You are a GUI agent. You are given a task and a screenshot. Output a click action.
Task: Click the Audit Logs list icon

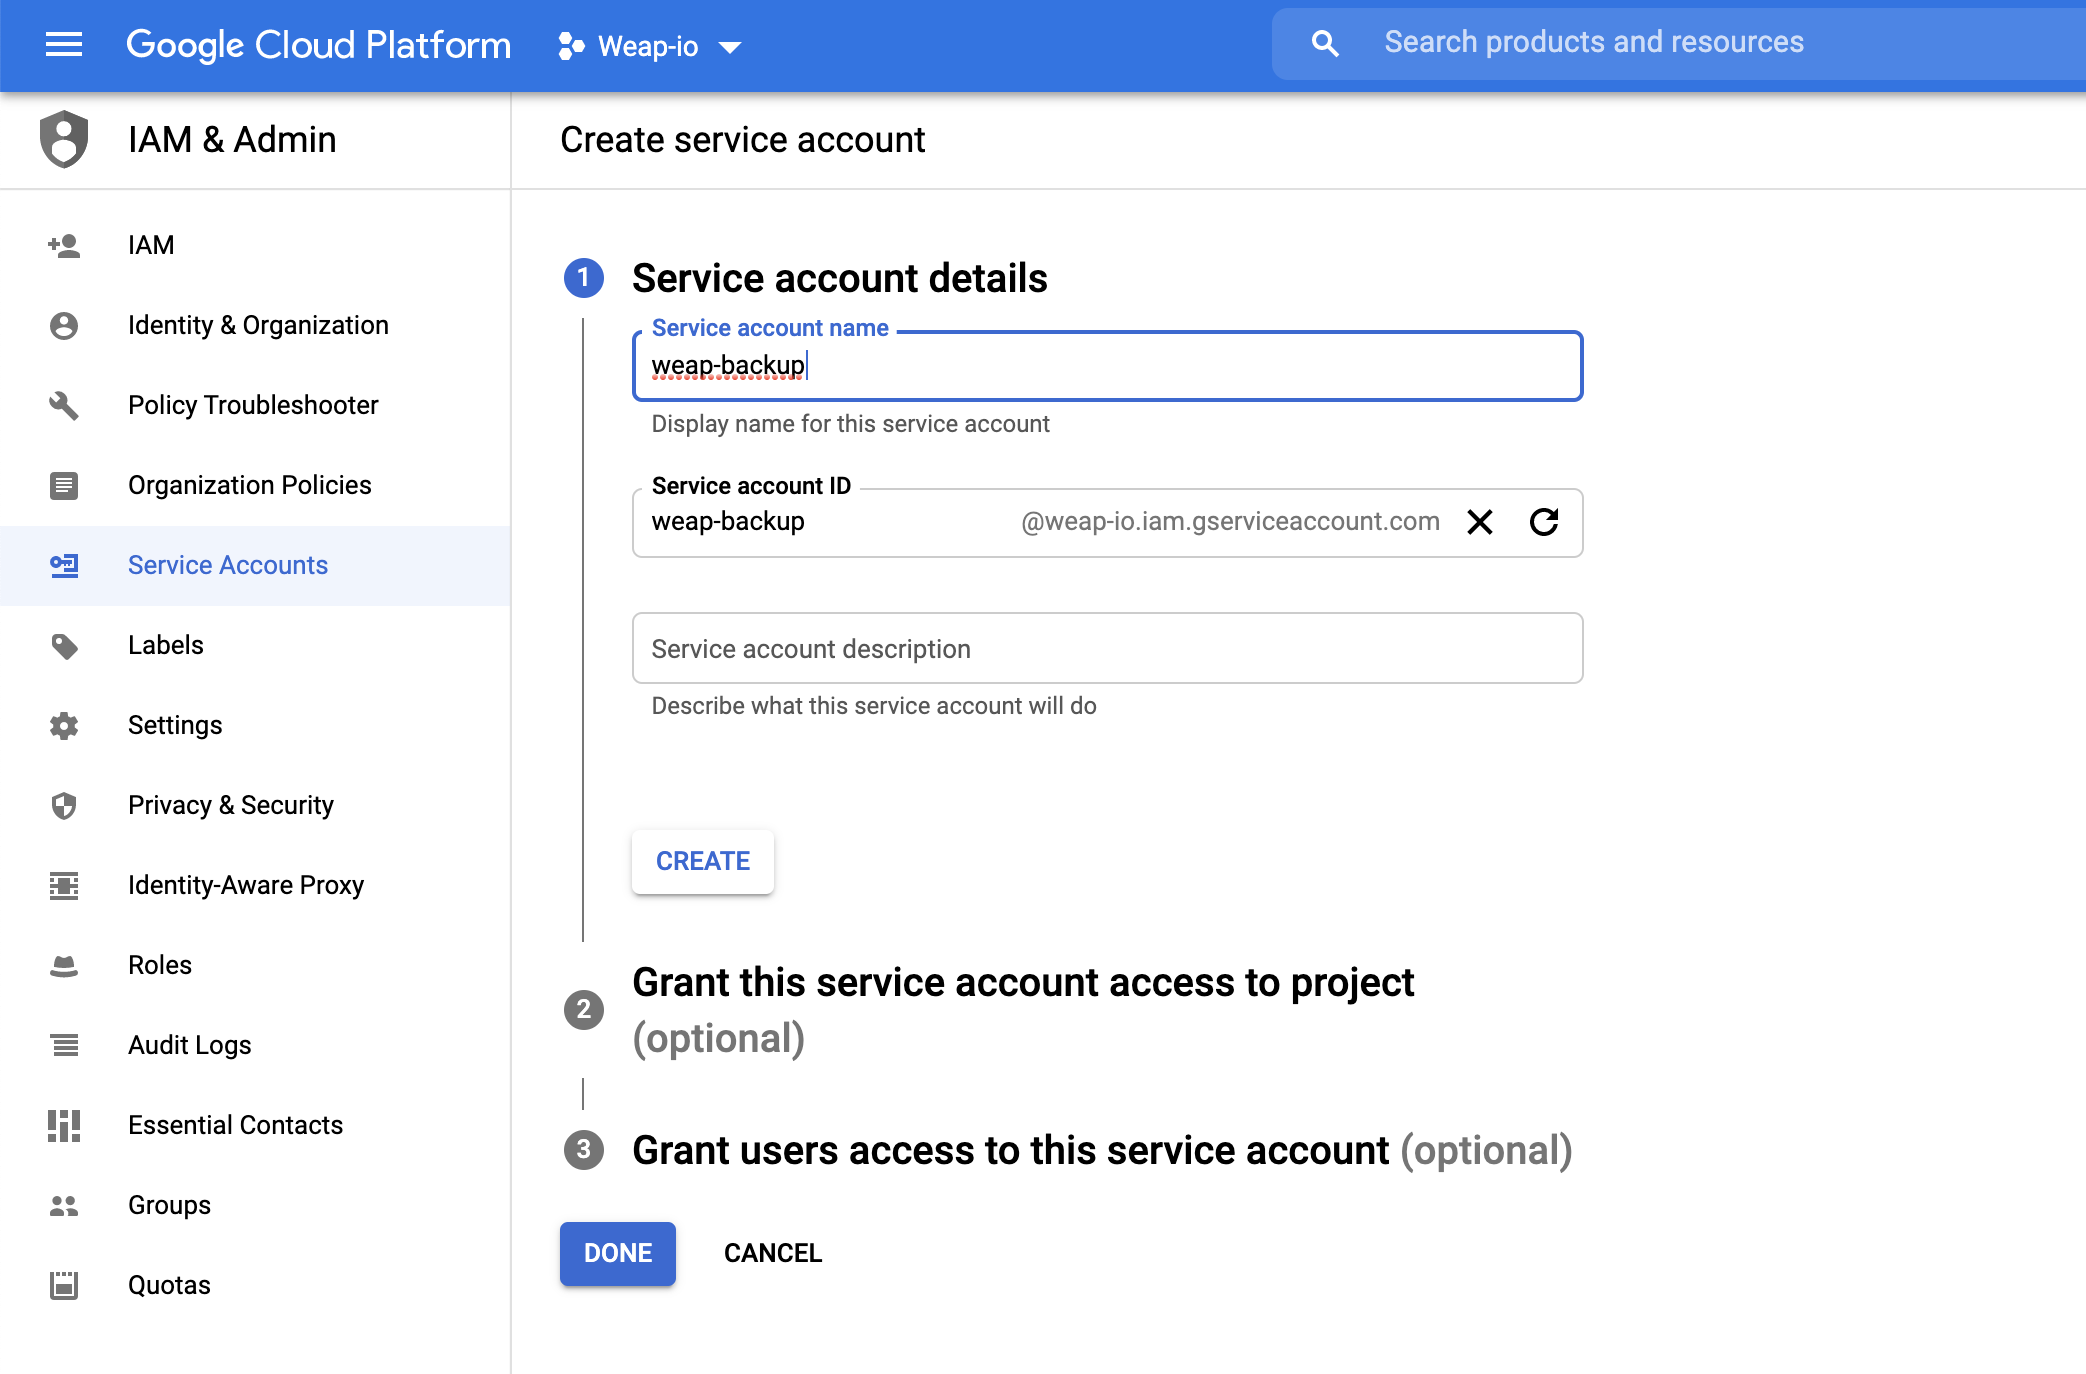64,1045
